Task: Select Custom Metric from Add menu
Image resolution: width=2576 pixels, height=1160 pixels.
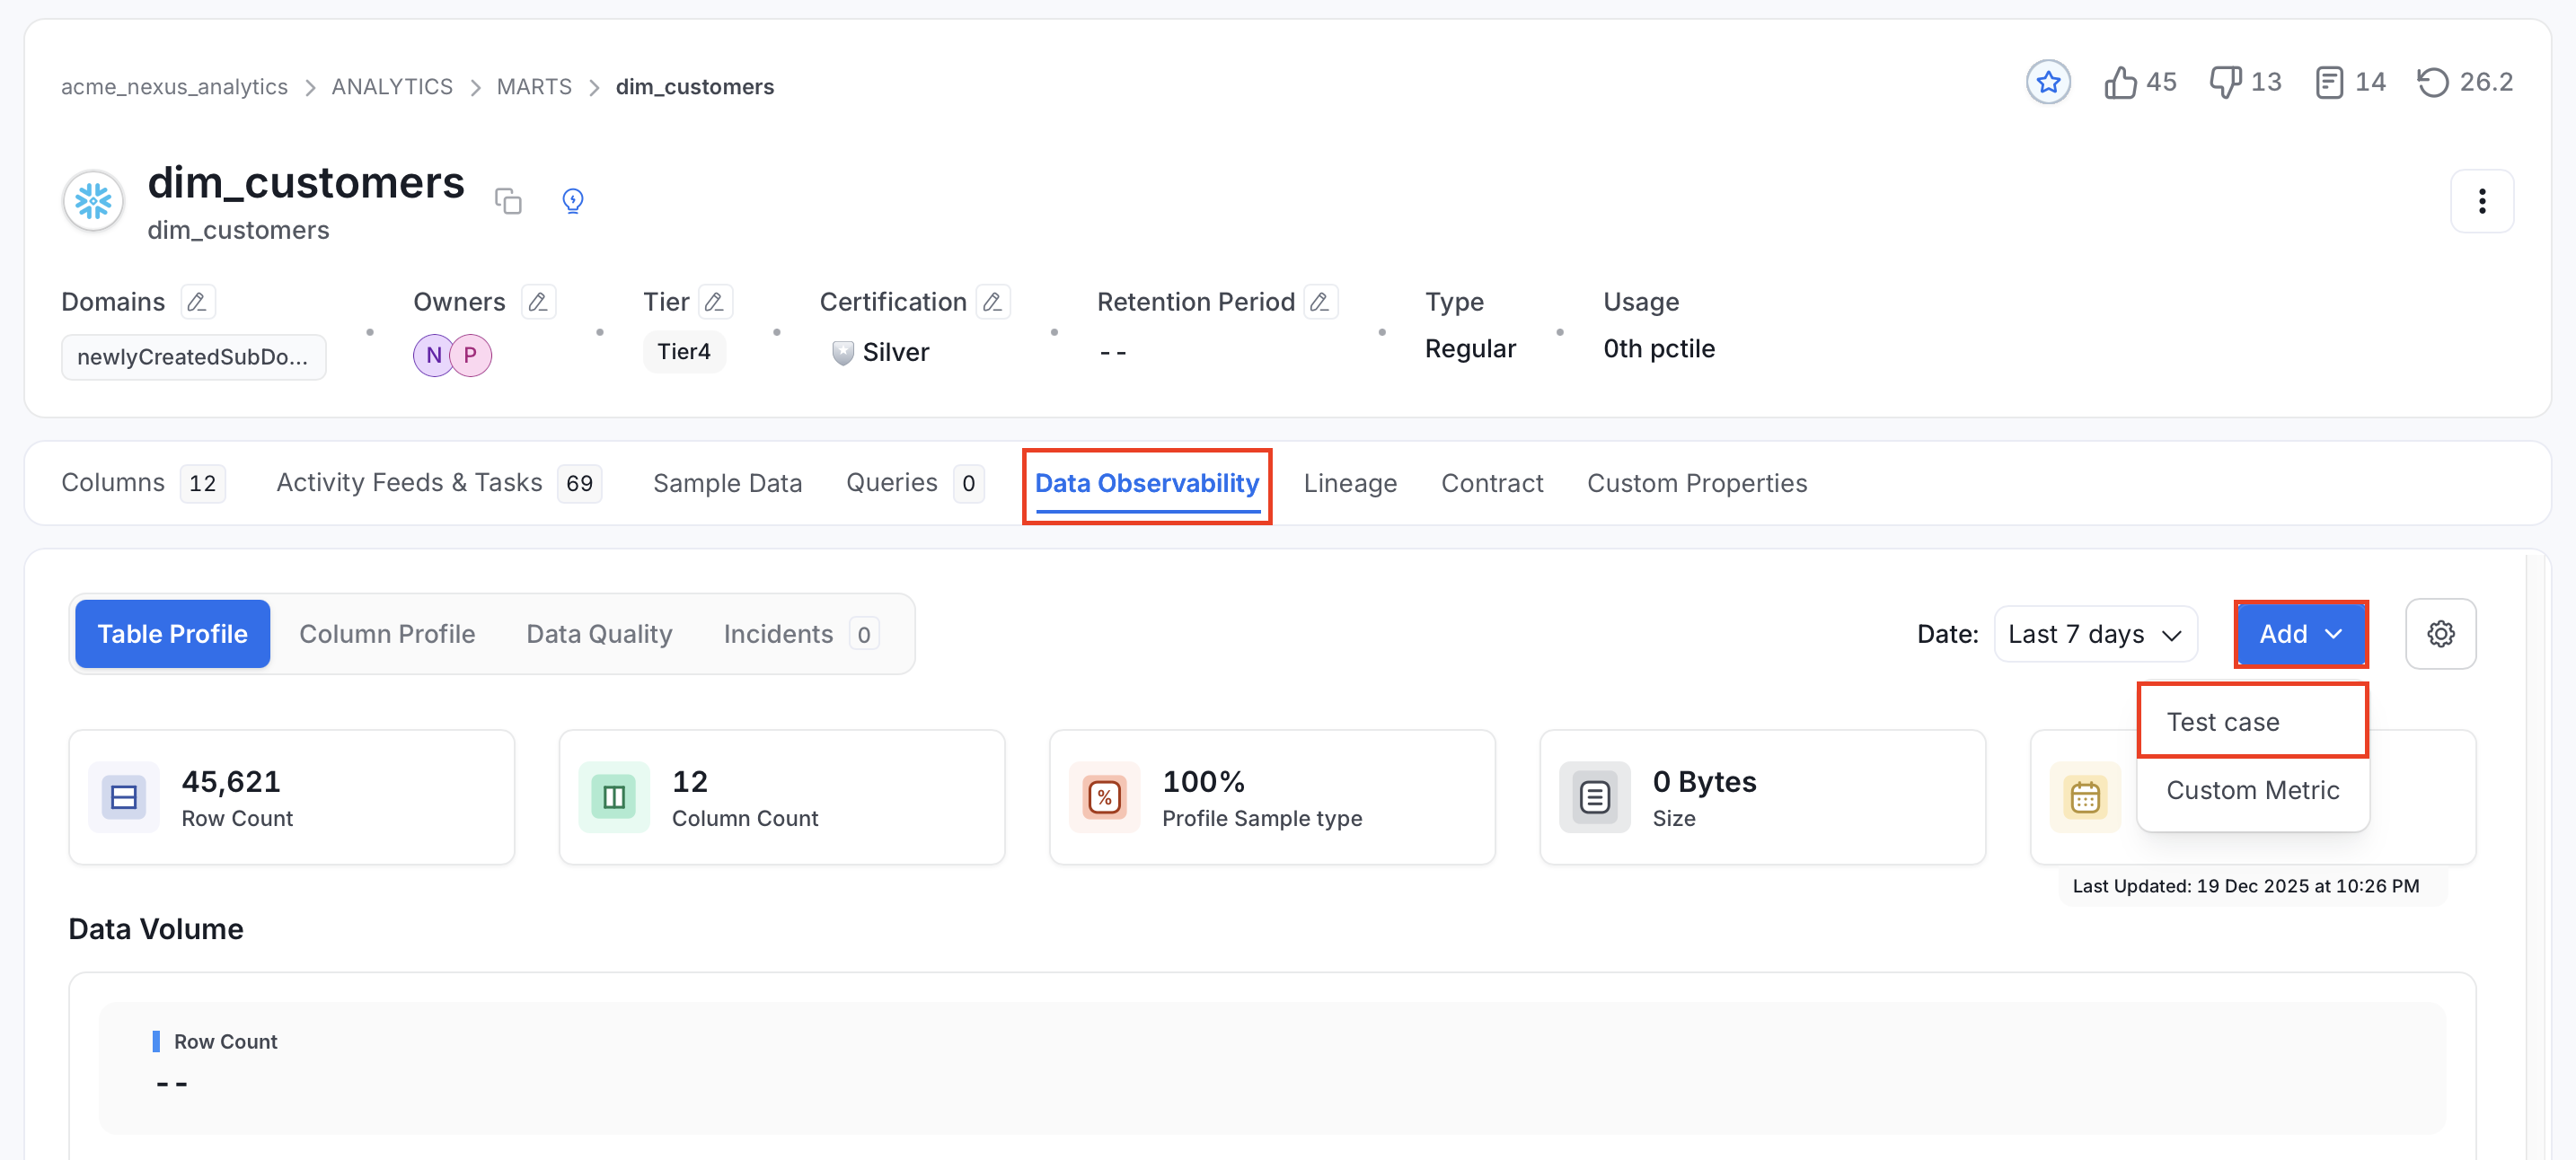Action: 2252,790
